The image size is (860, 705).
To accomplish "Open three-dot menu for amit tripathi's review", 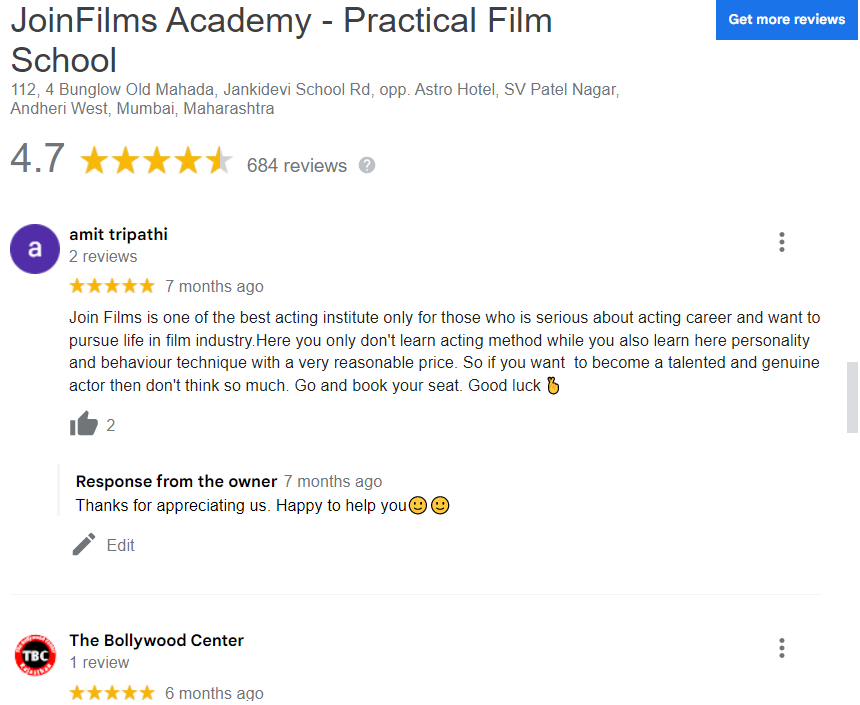I will (781, 242).
